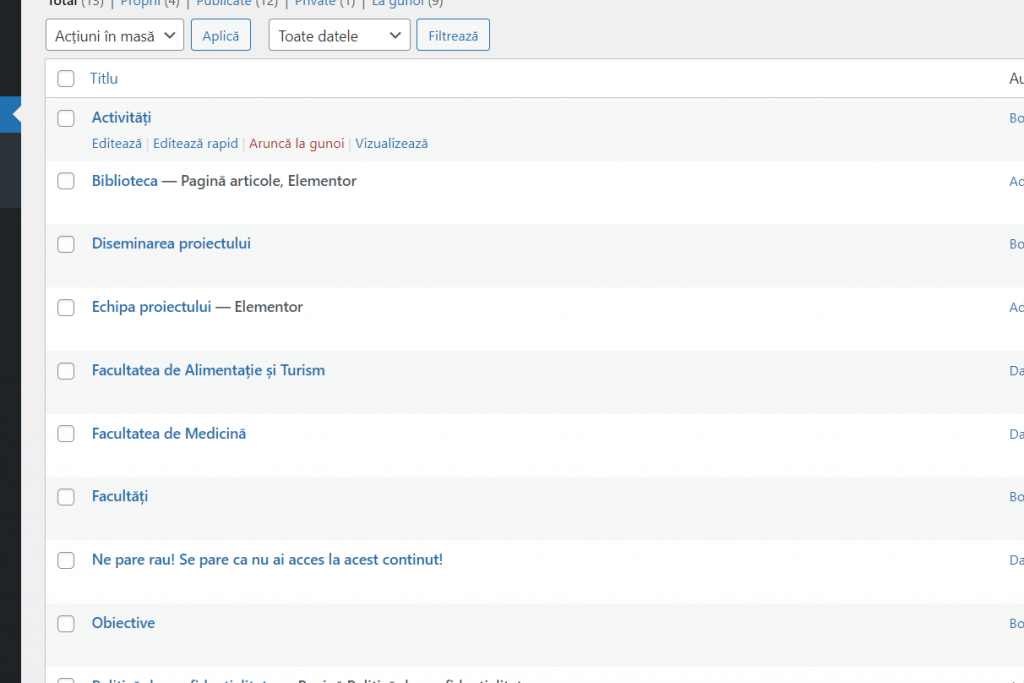The height and width of the screenshot is (683, 1024).
Task: Expand the Toate datele date filter
Action: (339, 36)
